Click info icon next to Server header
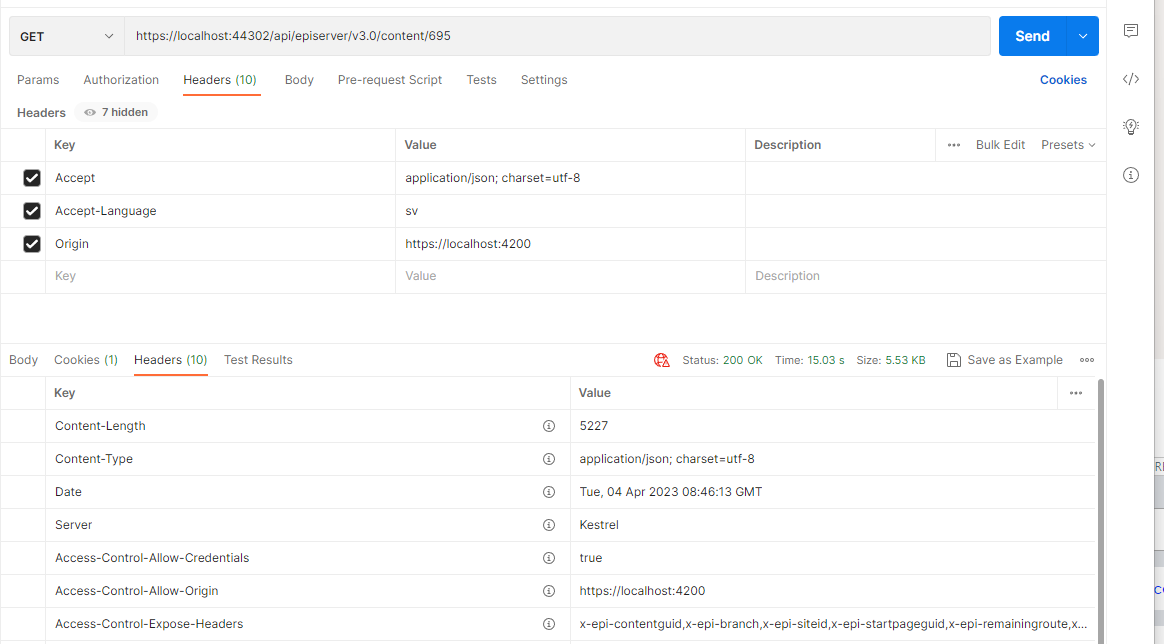 coord(548,525)
